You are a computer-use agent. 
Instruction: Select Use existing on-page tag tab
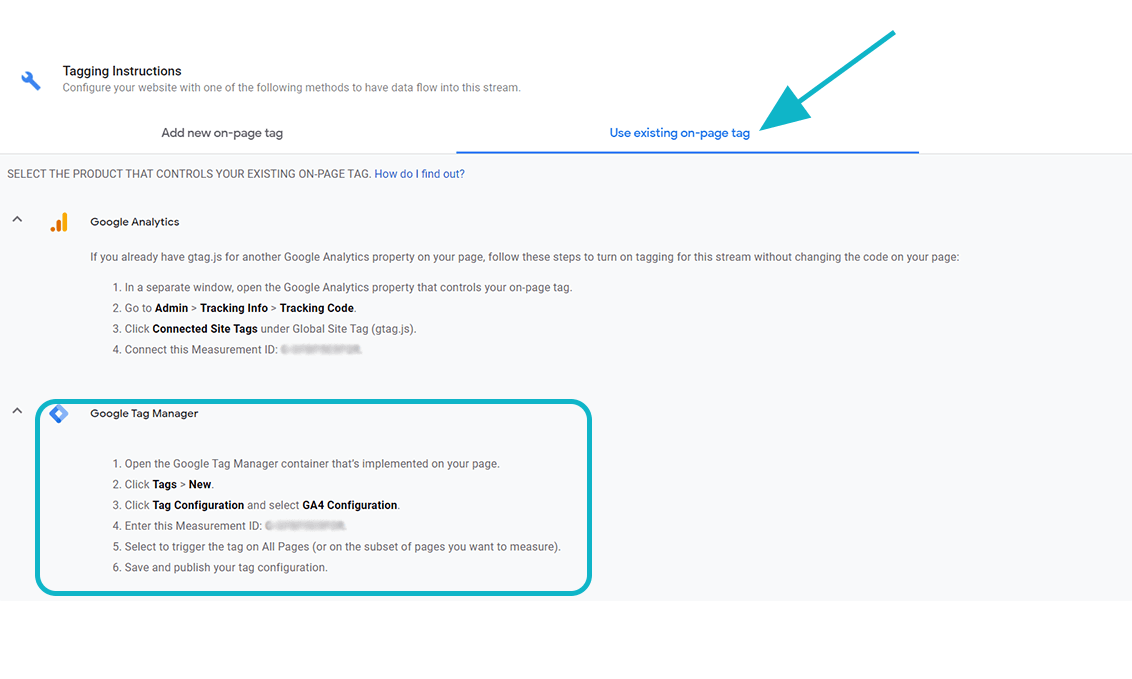tap(679, 133)
